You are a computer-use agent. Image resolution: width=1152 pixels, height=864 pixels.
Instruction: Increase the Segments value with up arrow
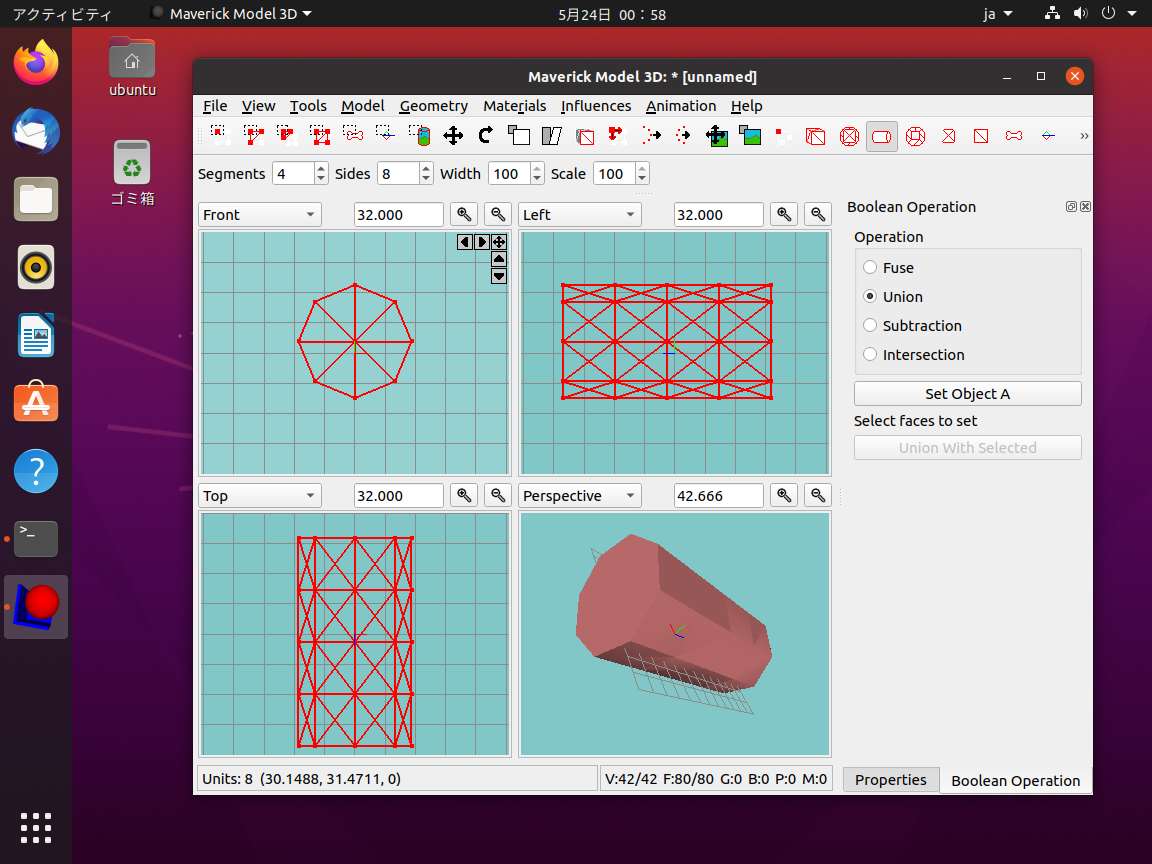point(321,168)
